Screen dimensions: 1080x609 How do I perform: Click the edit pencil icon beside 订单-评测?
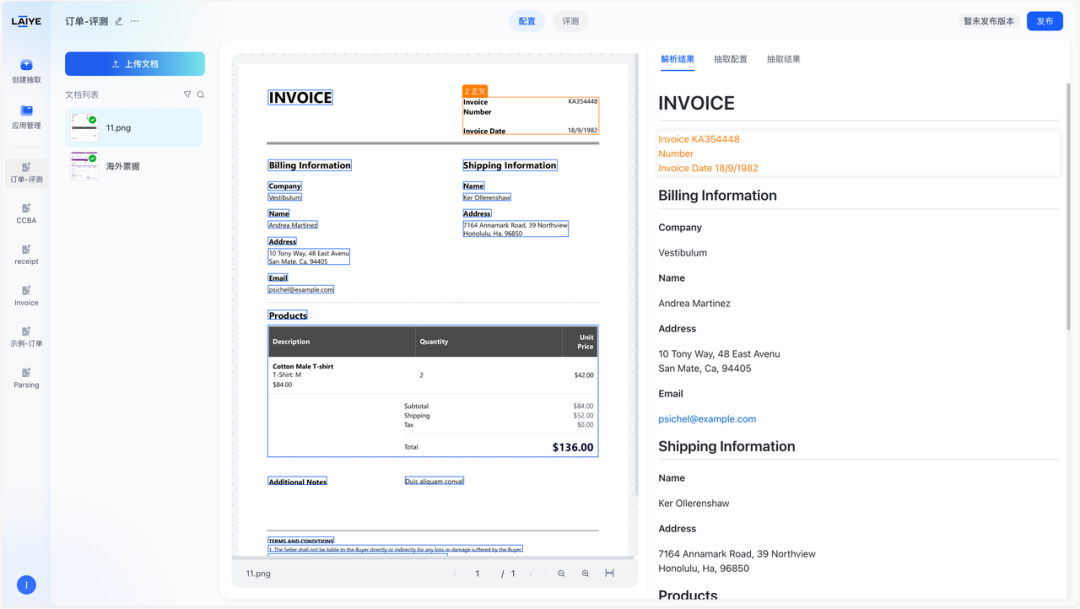(120, 21)
